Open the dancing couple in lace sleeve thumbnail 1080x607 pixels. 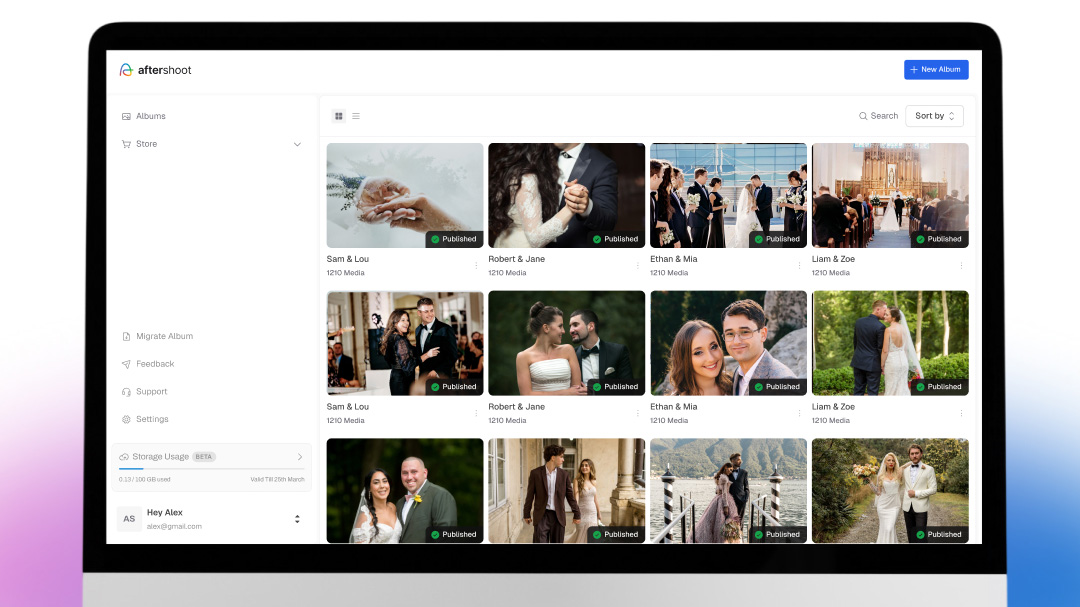point(567,196)
